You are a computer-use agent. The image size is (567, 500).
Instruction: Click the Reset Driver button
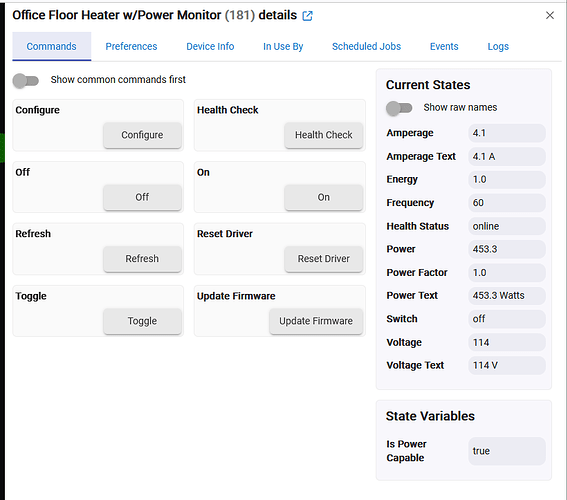[324, 258]
